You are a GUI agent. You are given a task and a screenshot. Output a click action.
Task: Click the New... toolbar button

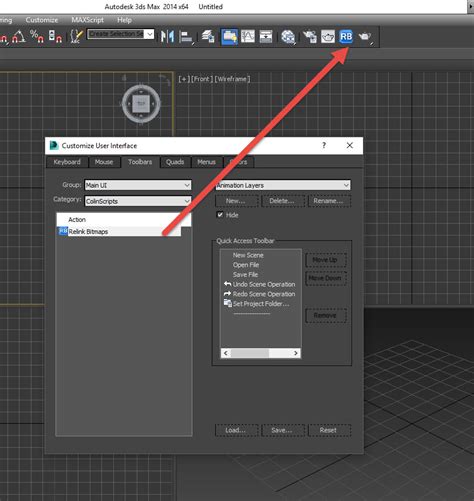236,201
